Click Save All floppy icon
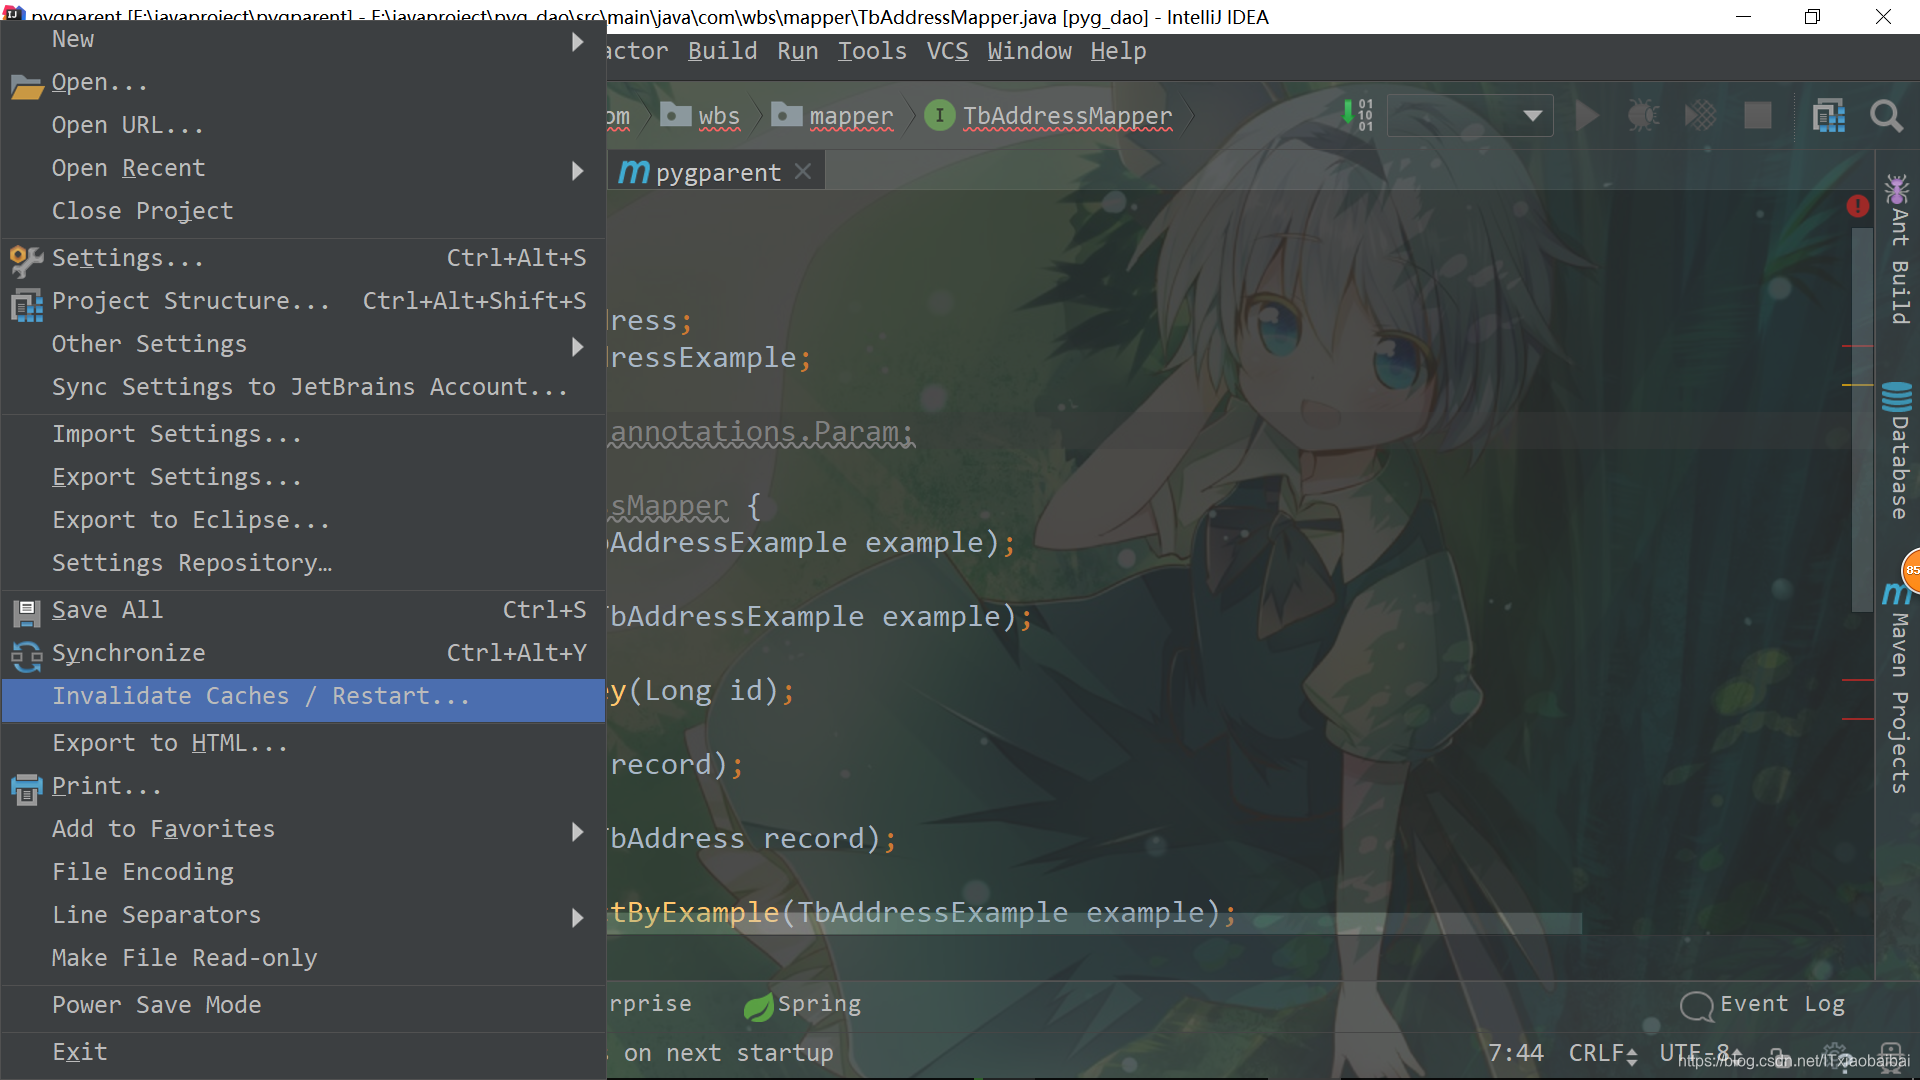Screen dimensions: 1920x1080 pyautogui.click(x=26, y=612)
